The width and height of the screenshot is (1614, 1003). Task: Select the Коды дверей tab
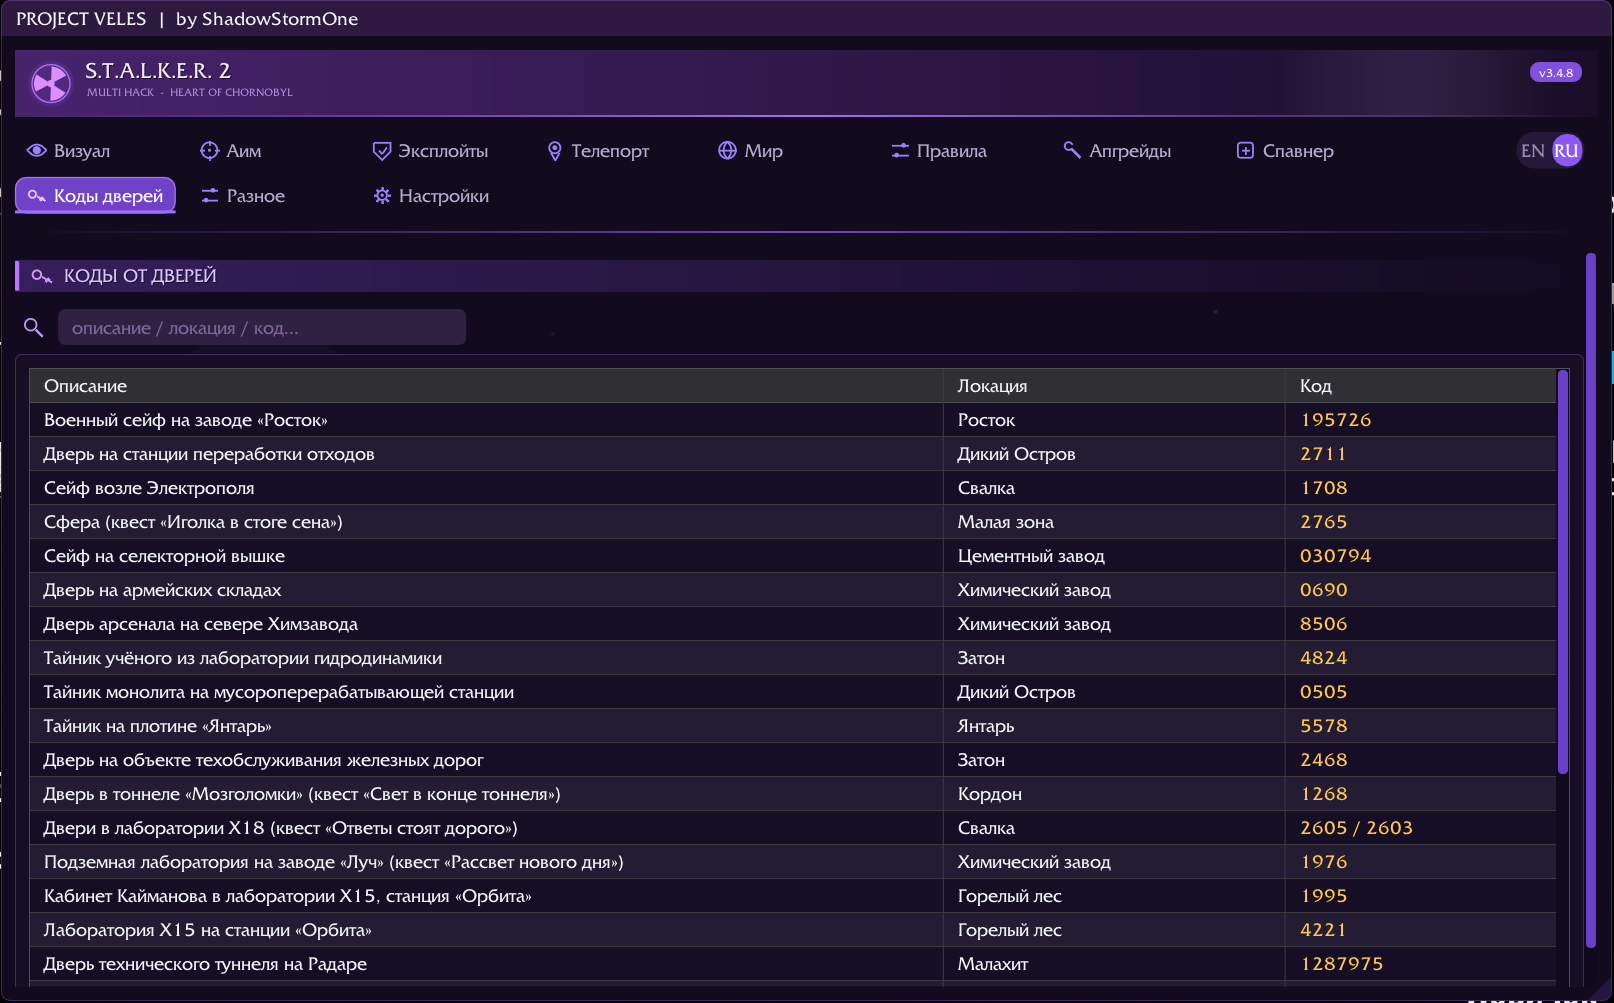[x=96, y=196]
